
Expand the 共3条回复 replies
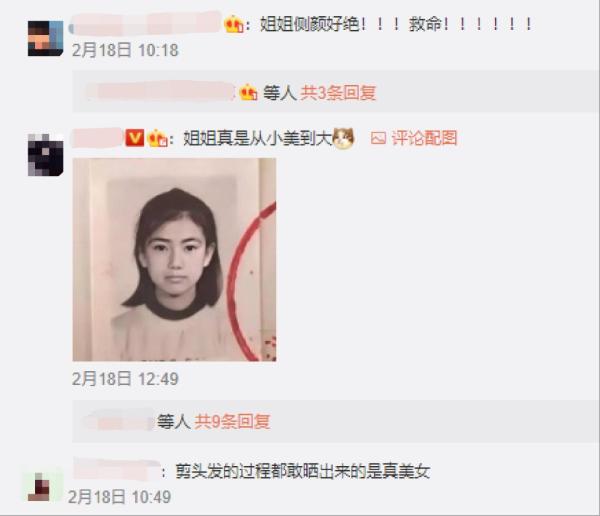coord(338,93)
